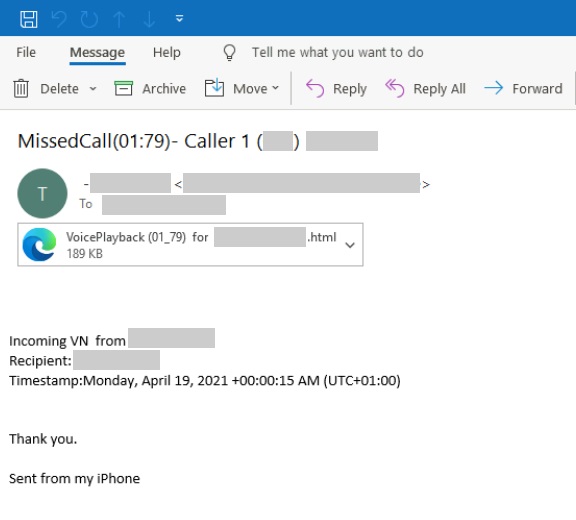Click the Undo arrow icon
Screen dimensions: 576x520
click(x=59, y=19)
